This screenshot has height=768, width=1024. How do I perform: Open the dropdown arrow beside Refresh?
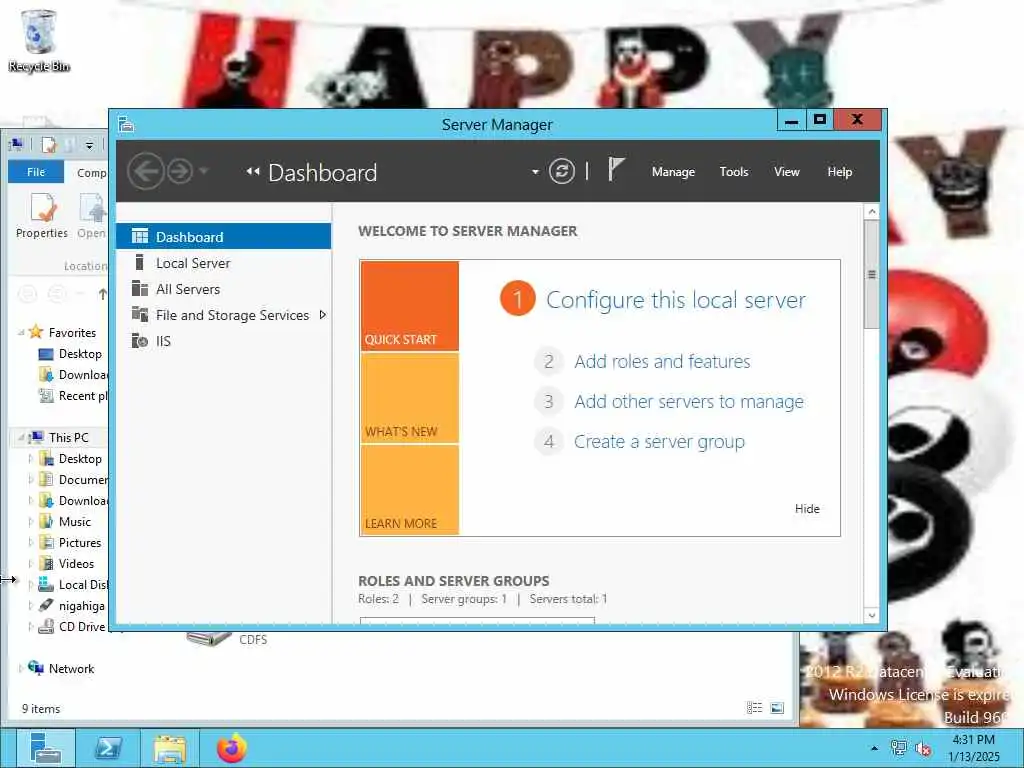point(536,172)
